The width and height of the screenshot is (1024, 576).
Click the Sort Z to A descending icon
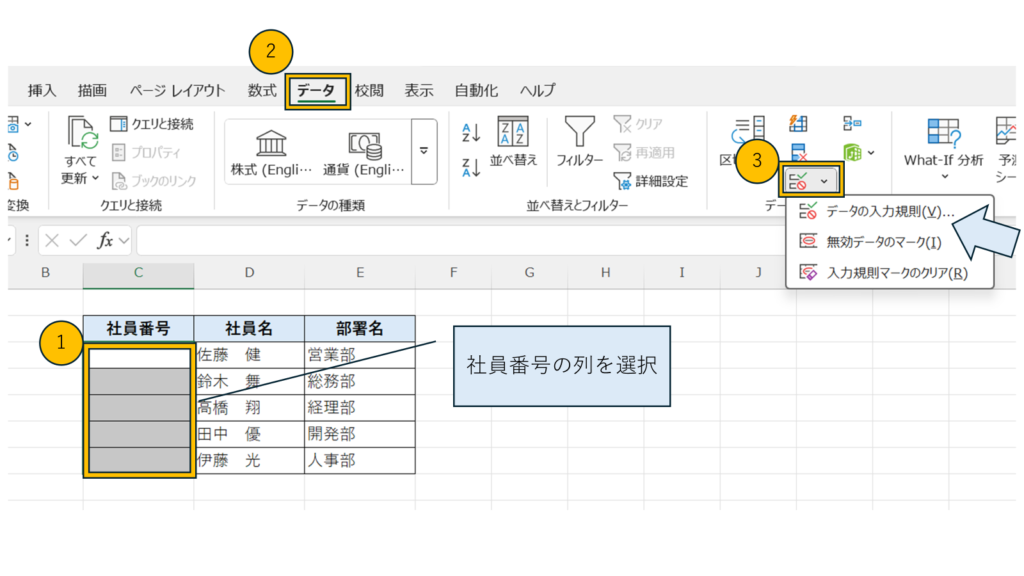[473, 165]
